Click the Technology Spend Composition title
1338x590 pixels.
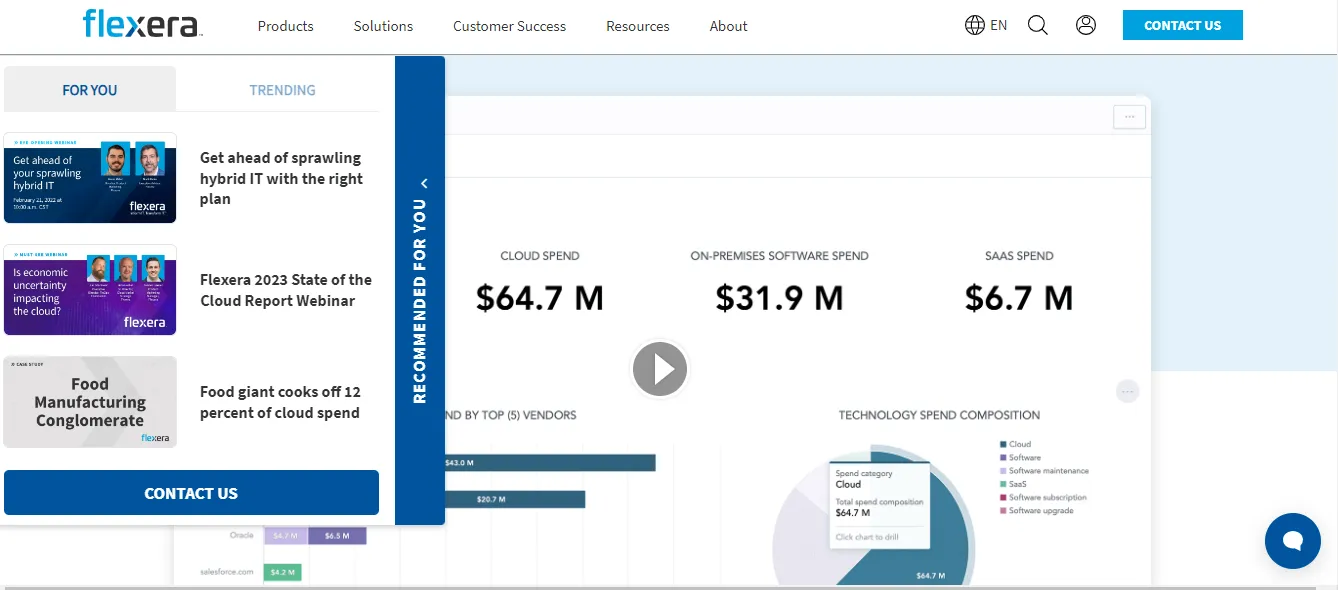tap(939, 415)
